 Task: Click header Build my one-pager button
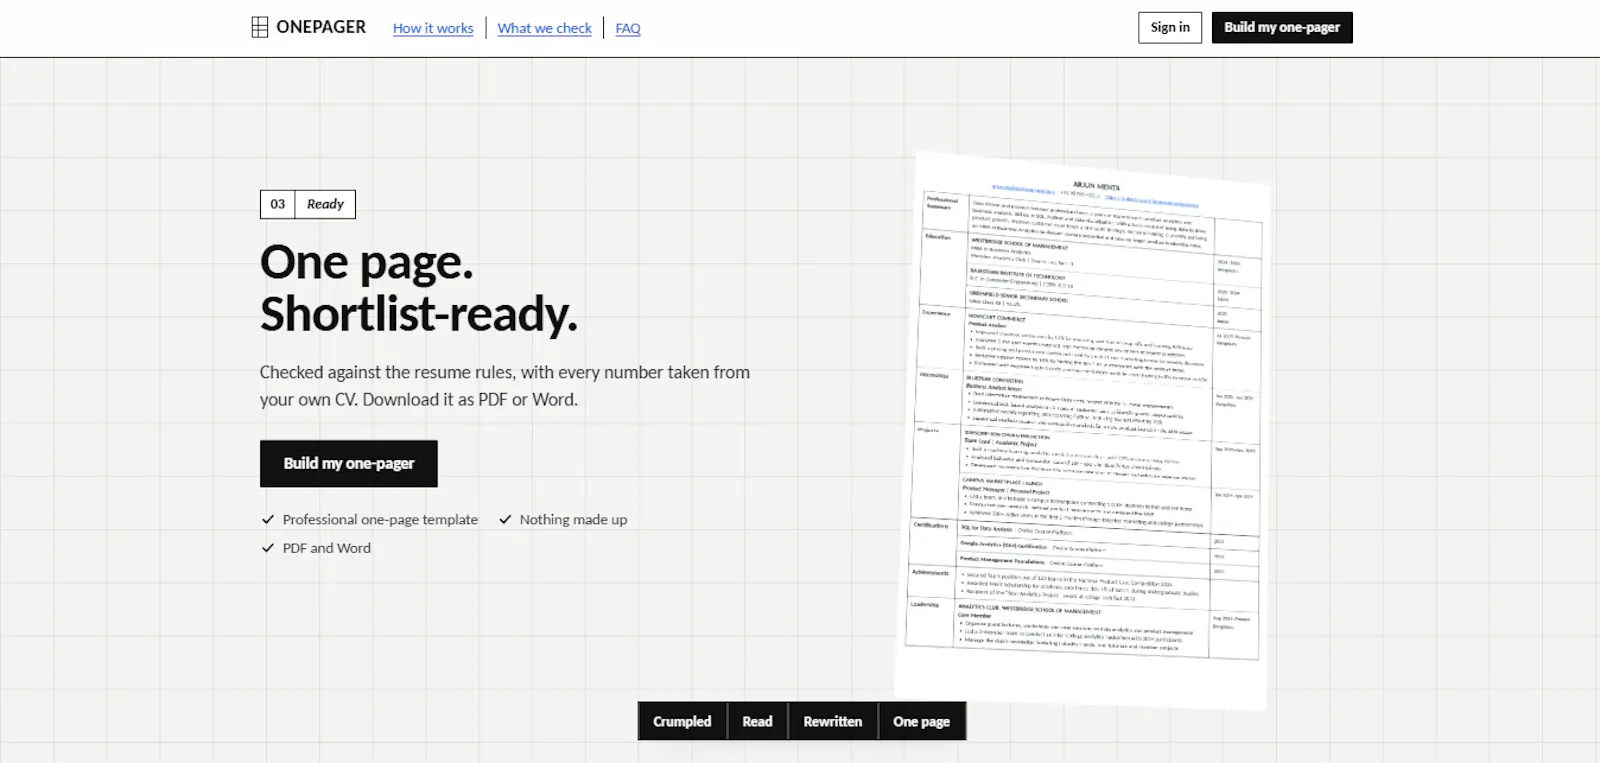1282,27
